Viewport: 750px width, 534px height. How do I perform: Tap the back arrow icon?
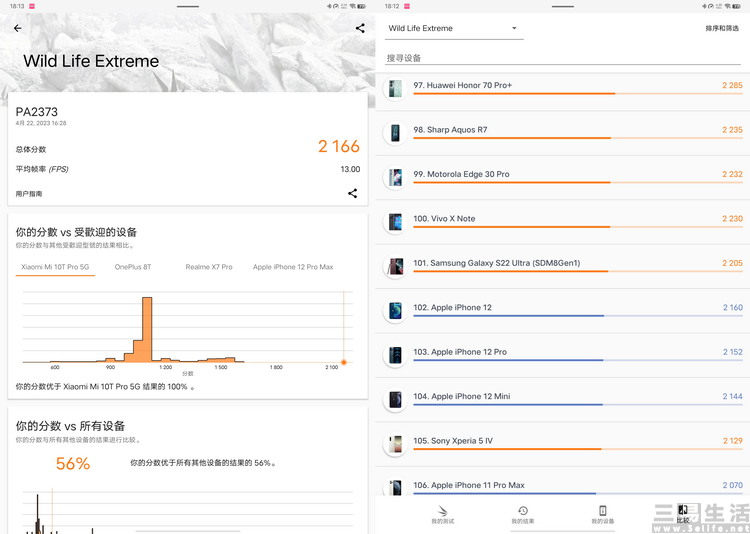coord(18,28)
